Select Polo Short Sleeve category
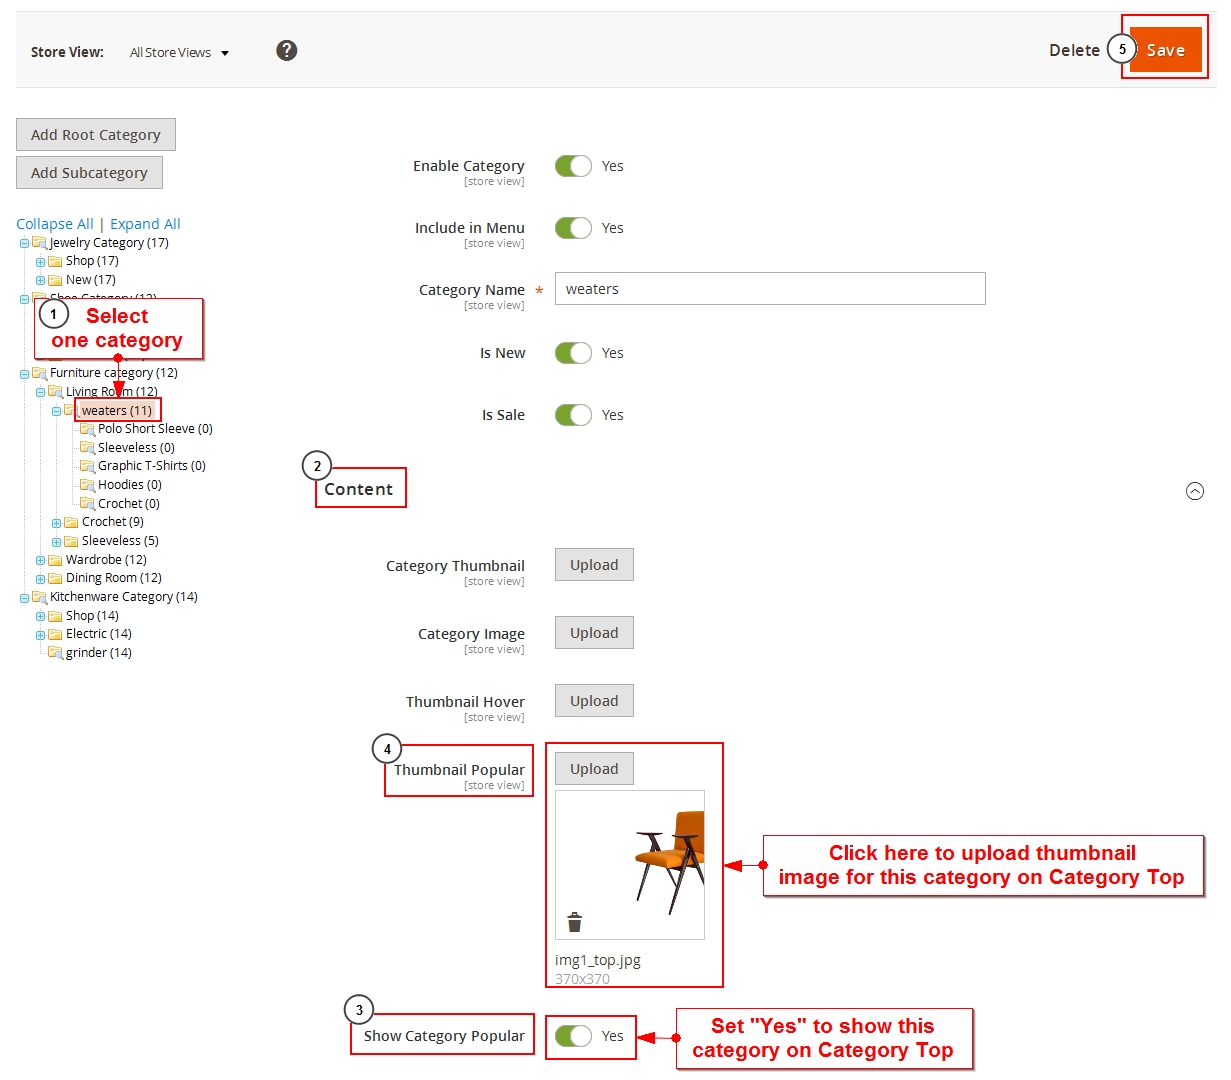 pyautogui.click(x=154, y=429)
